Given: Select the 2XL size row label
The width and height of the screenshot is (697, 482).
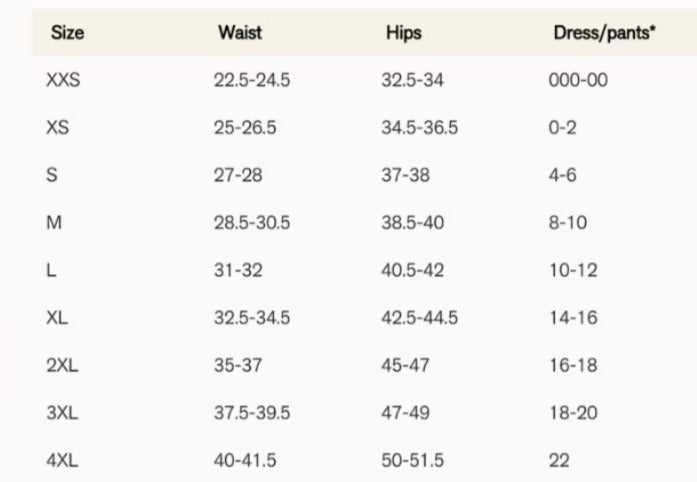Looking at the screenshot, I should coord(62,365).
